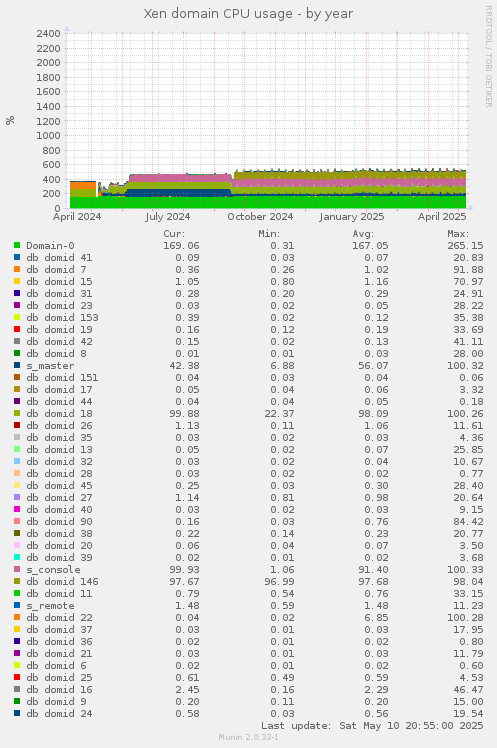Click the s_master current value '42.38'
The height and width of the screenshot is (748, 497).
click(x=184, y=366)
